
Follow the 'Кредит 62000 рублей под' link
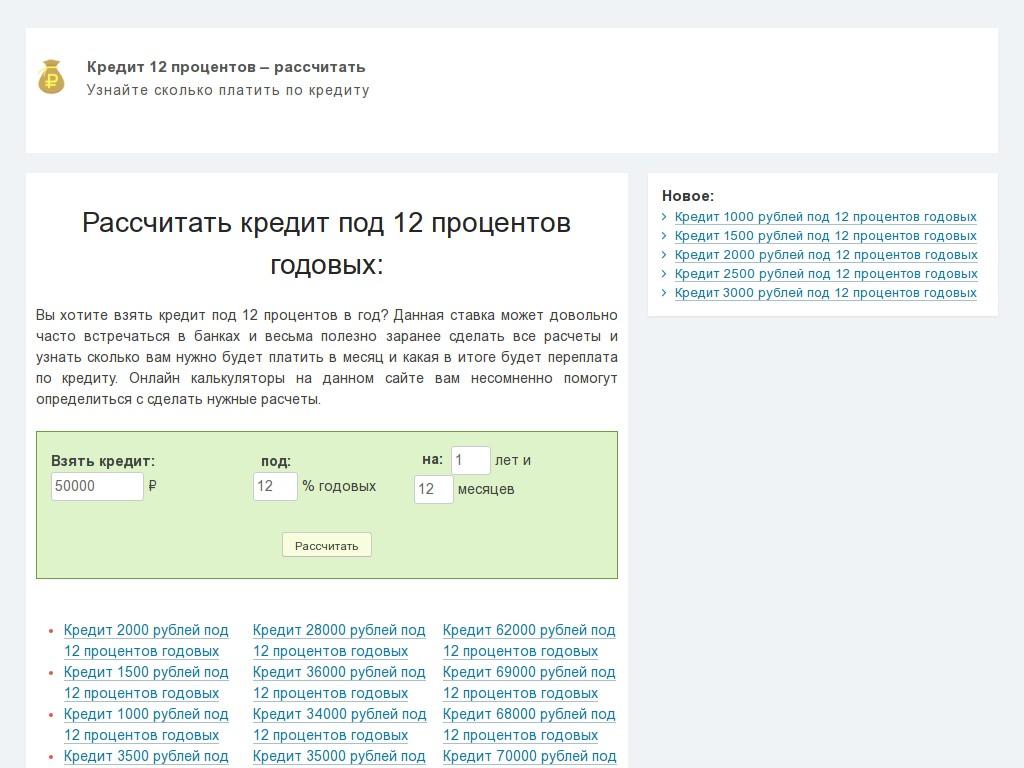tap(529, 630)
